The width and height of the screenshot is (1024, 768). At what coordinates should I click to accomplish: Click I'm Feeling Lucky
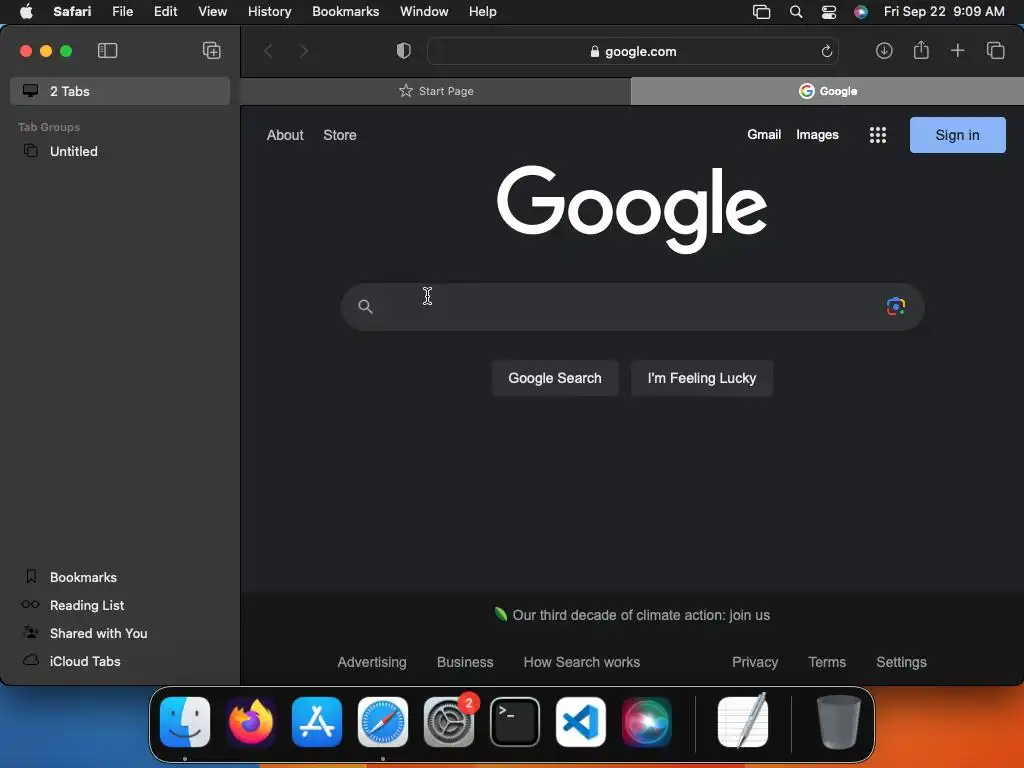(701, 378)
